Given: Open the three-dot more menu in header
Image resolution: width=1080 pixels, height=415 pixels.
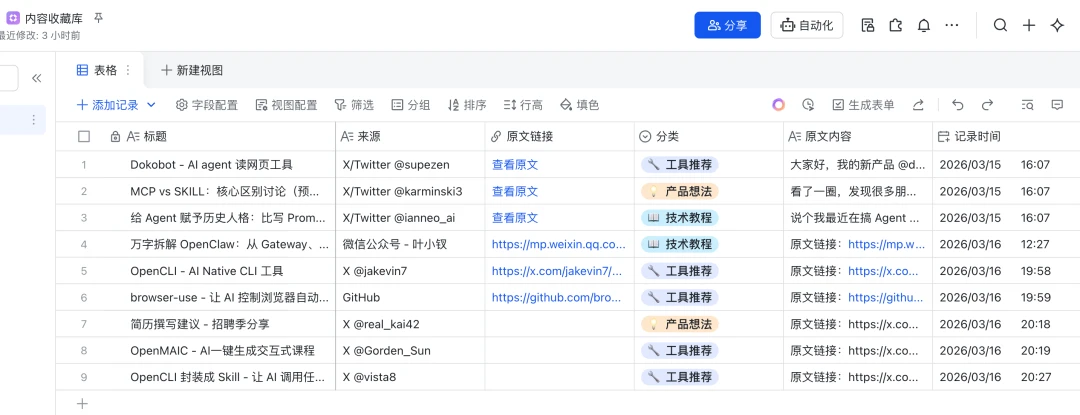Looking at the screenshot, I should (952, 25).
